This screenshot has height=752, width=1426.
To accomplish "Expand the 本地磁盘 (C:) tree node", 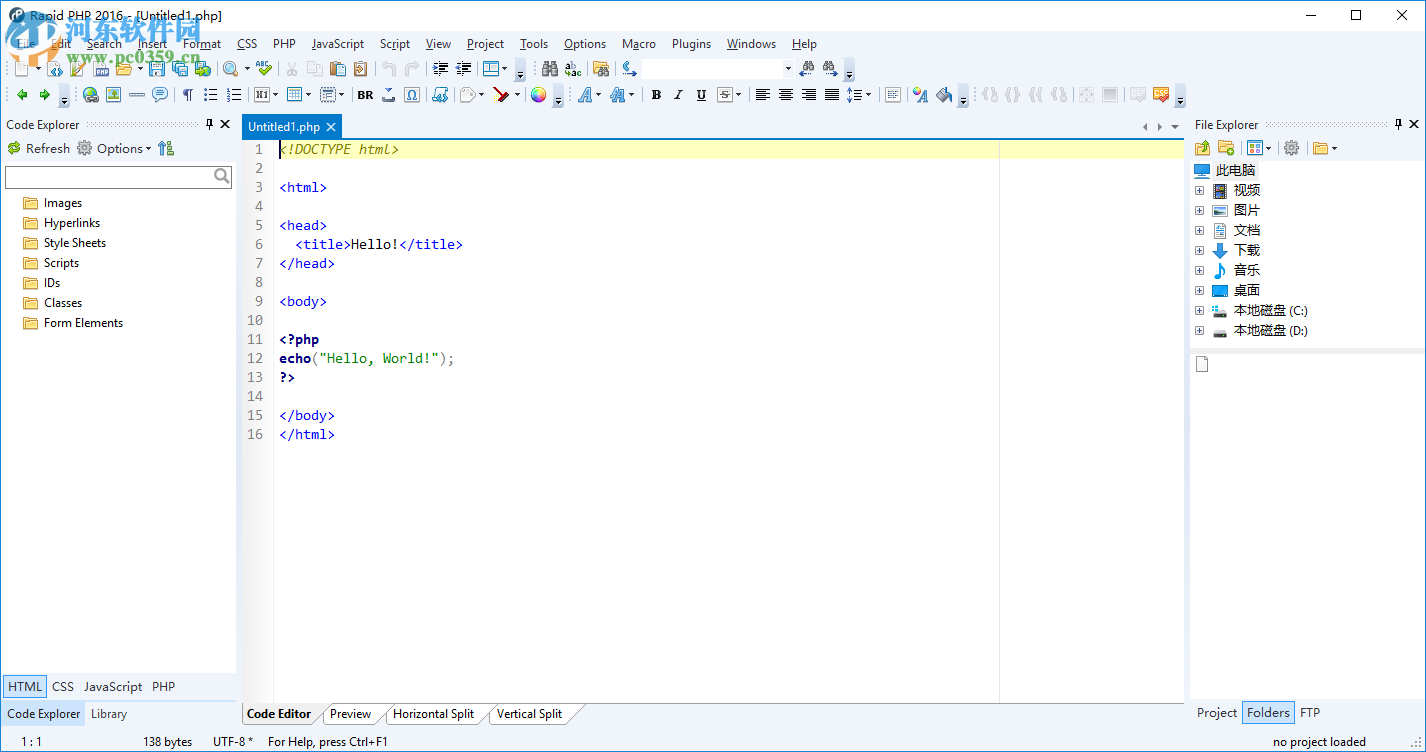I will pos(1199,311).
